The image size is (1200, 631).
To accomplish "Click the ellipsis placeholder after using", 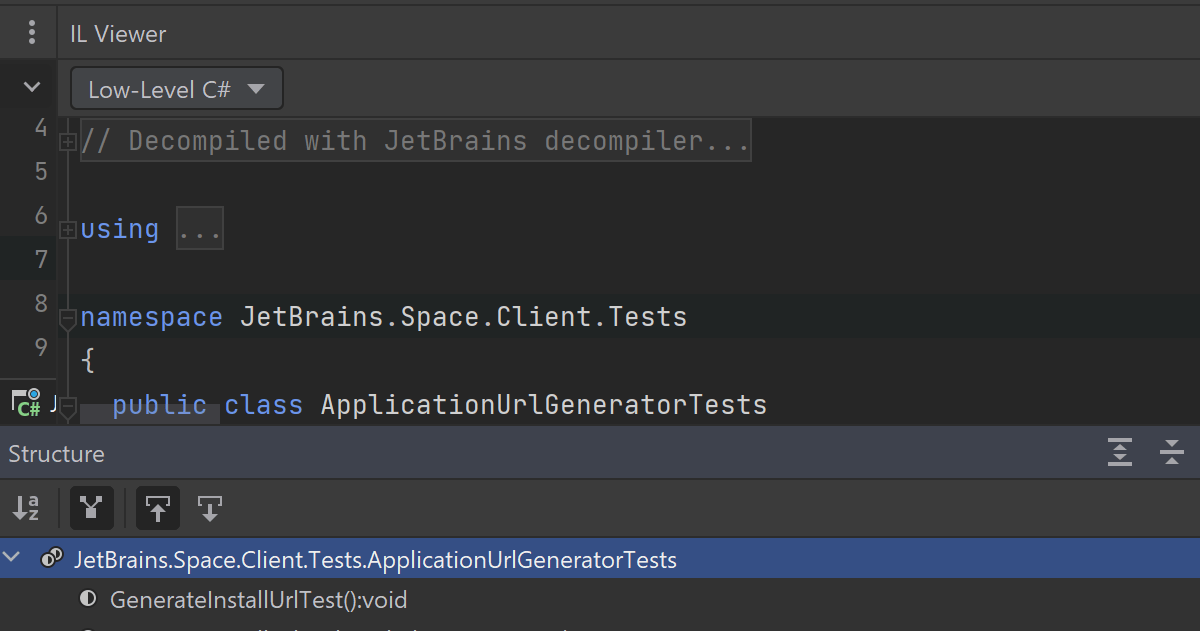I will (200, 229).
